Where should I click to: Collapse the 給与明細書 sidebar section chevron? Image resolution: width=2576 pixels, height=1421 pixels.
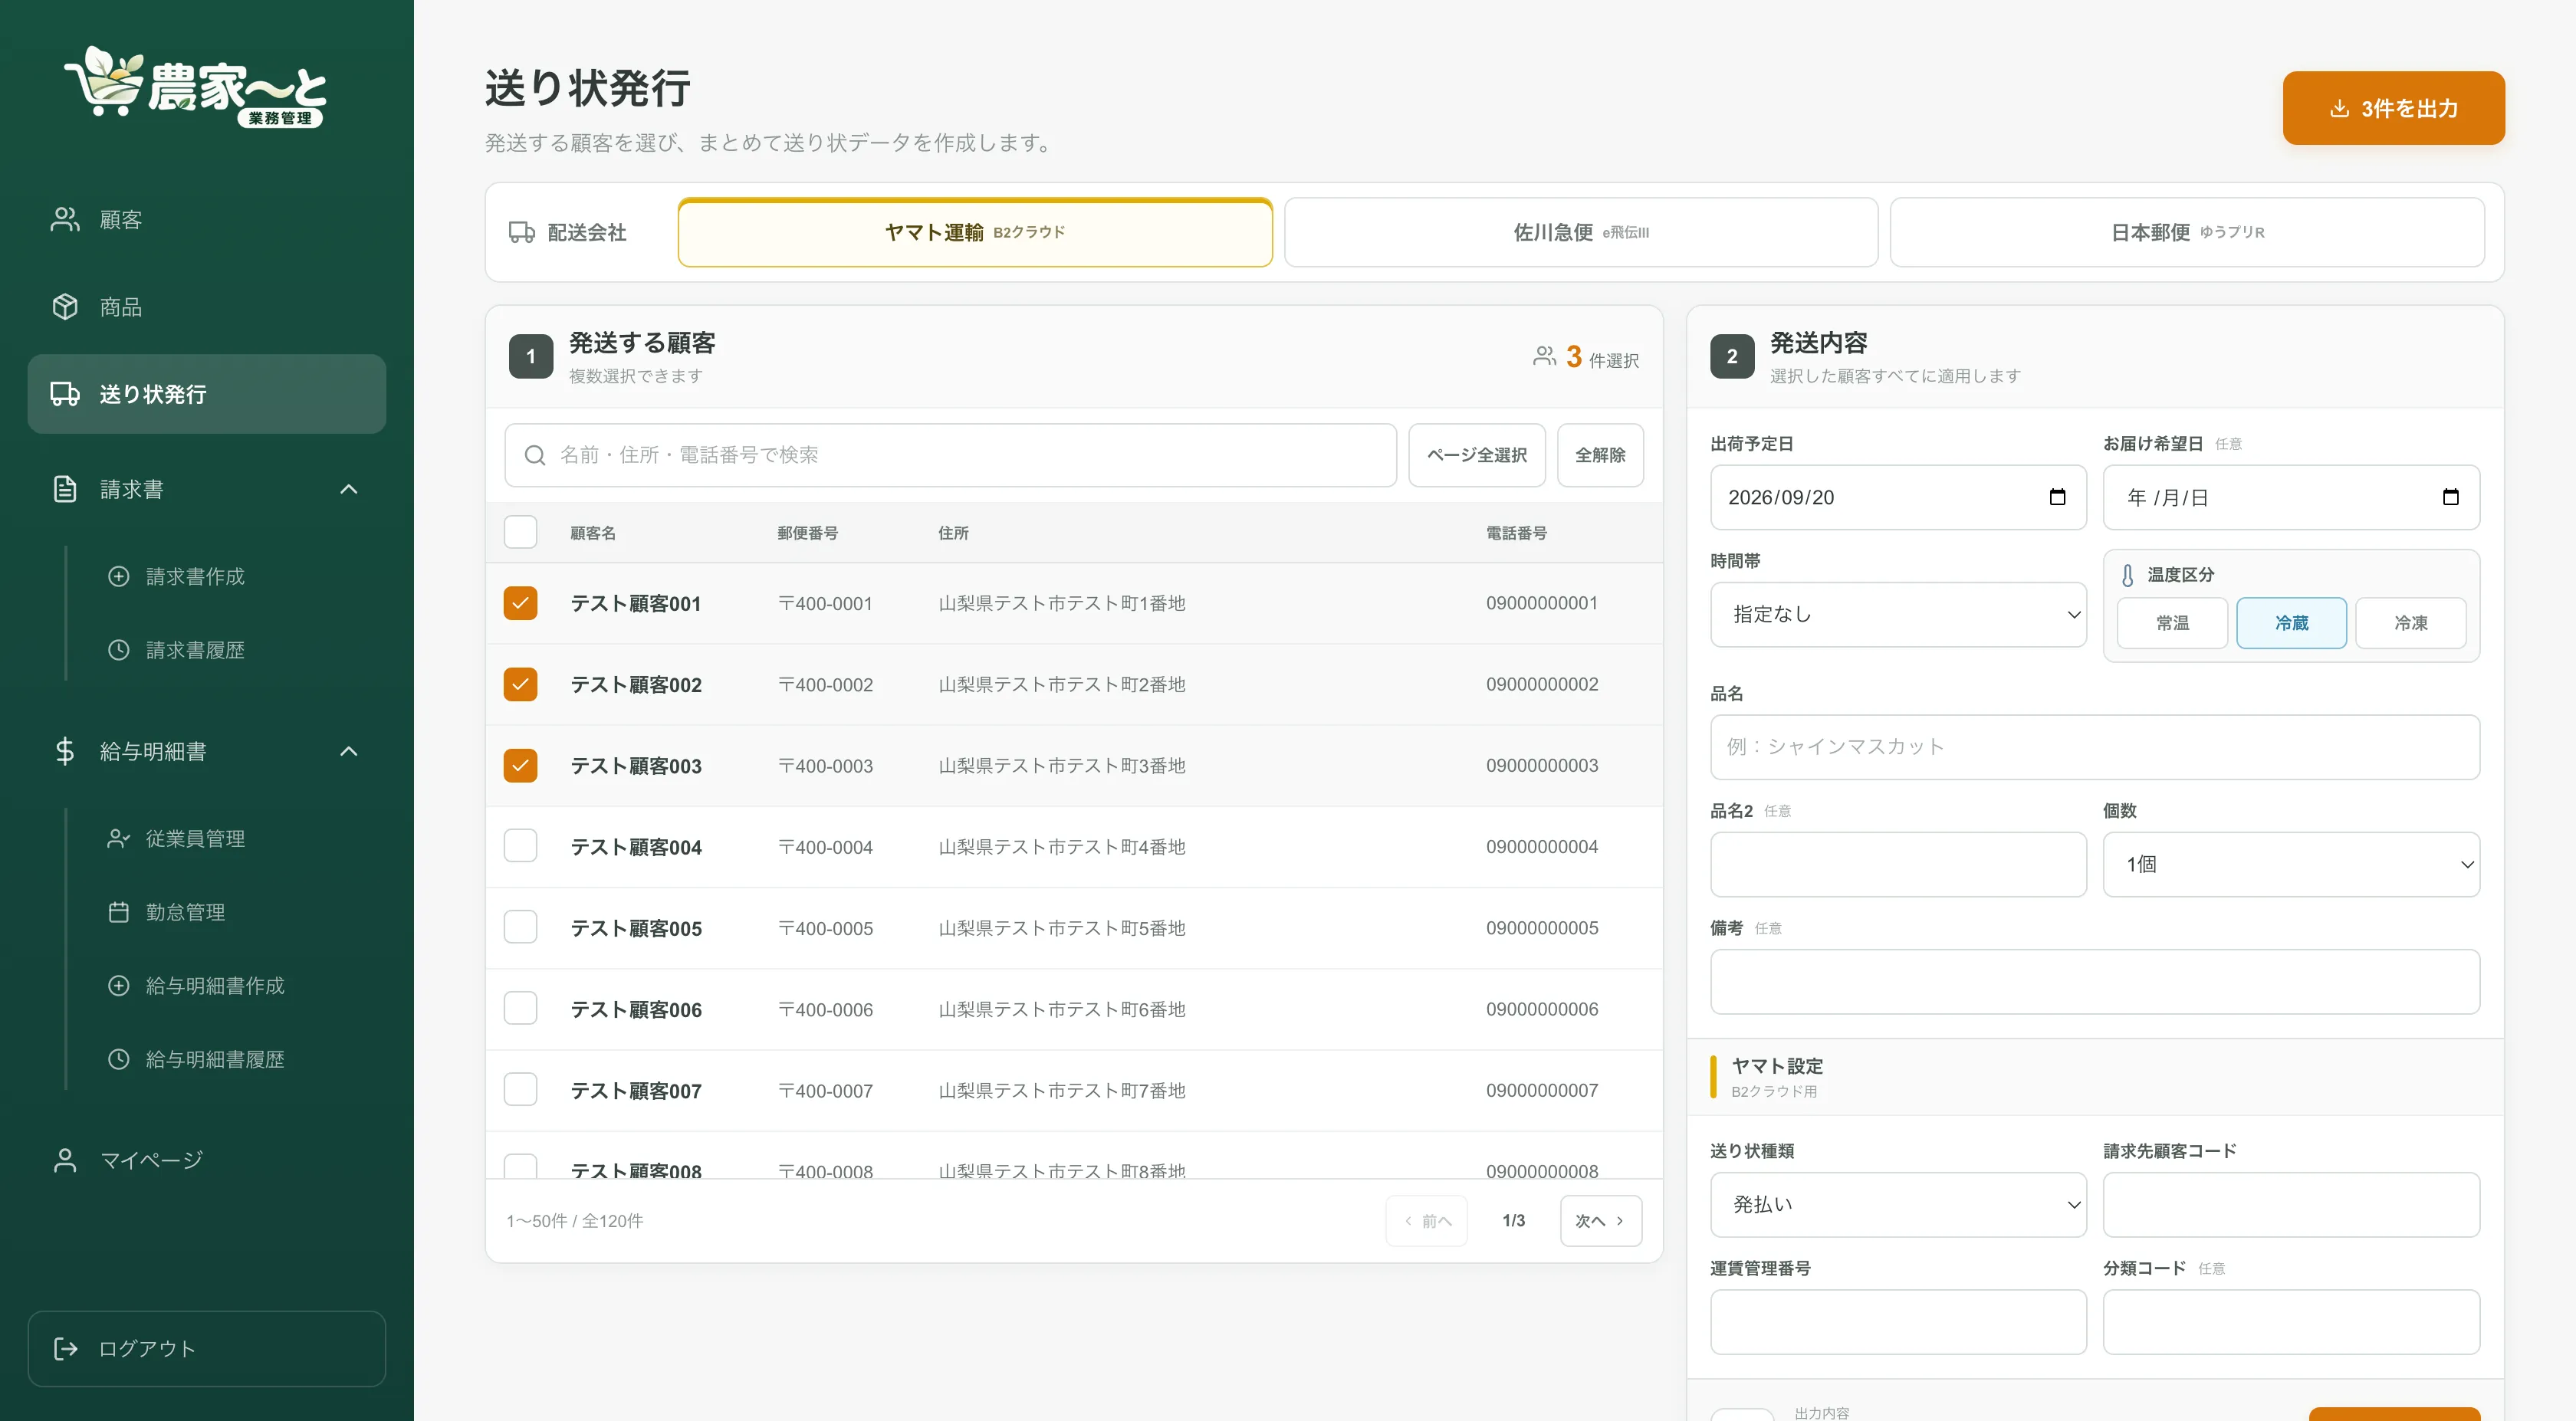[349, 751]
